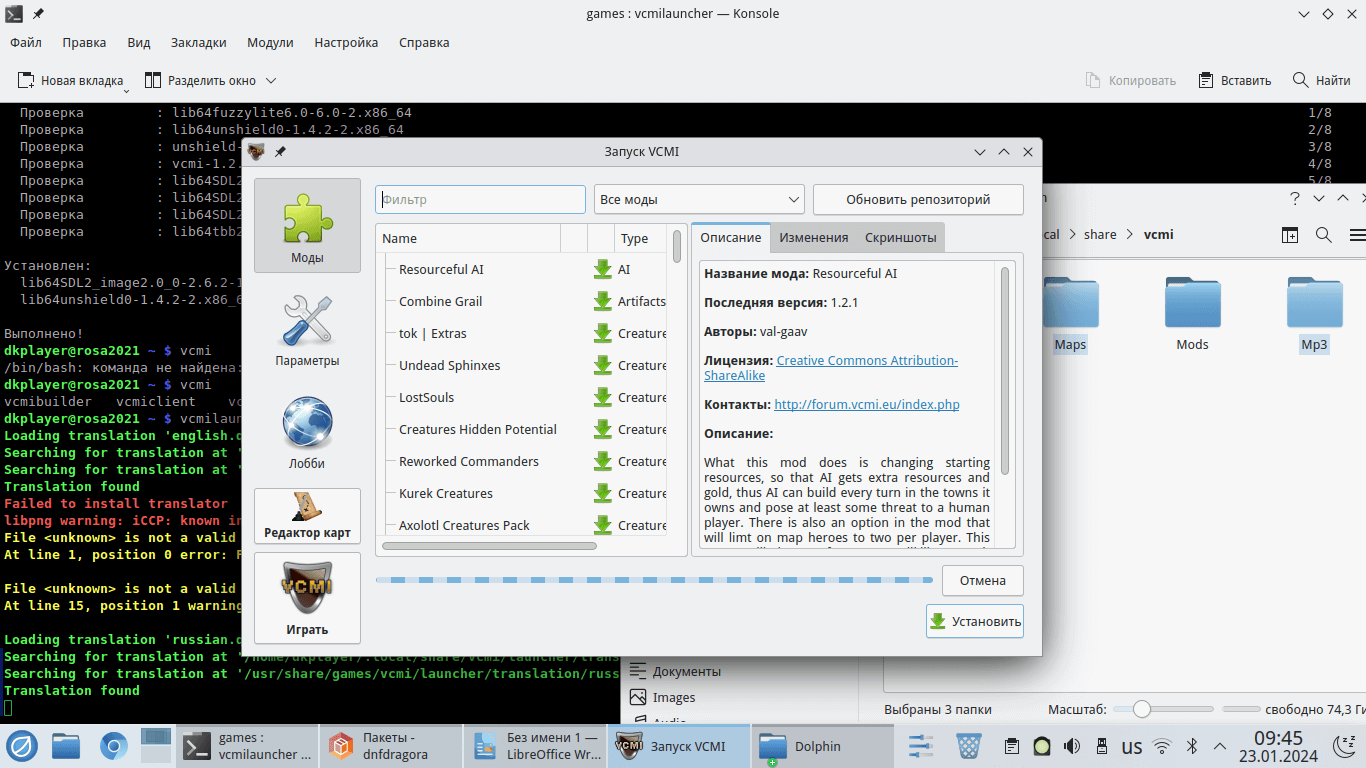Open the Mods folder in Dolphin

1192,314
